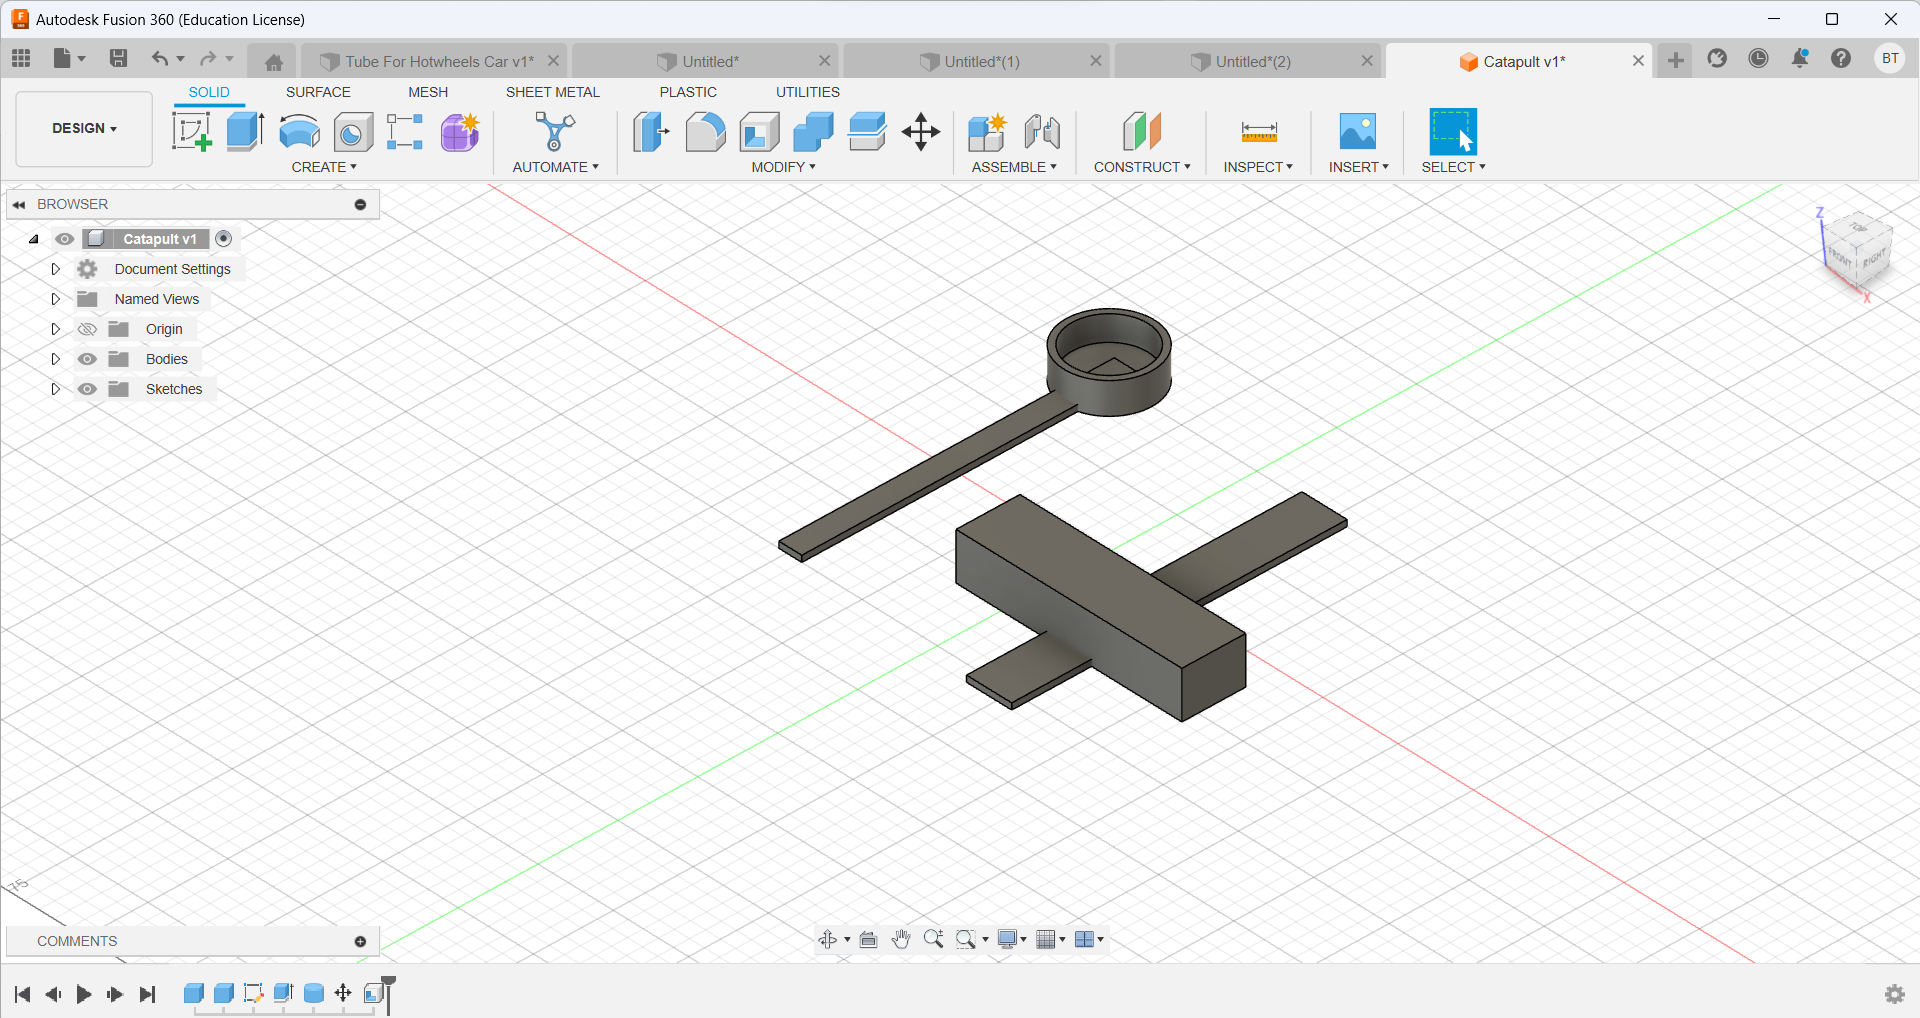Select the Press Pull tool
The image size is (1920, 1018).
(x=651, y=131)
